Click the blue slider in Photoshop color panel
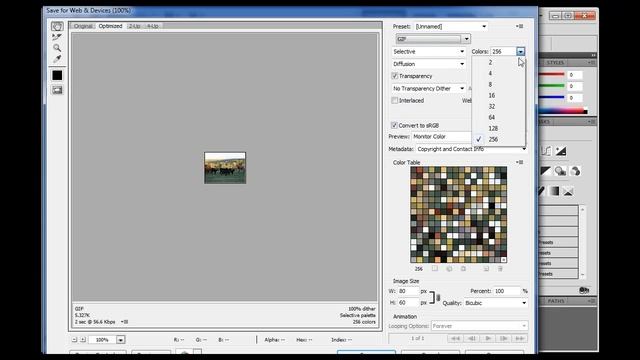This screenshot has width=640, height=360. point(552,98)
